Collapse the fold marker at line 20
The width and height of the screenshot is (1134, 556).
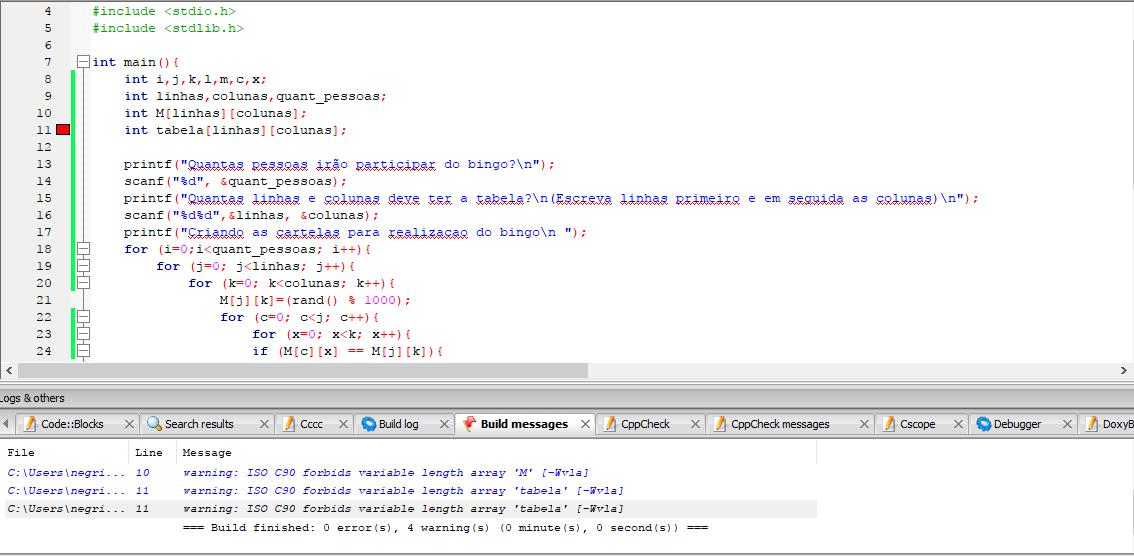point(83,283)
